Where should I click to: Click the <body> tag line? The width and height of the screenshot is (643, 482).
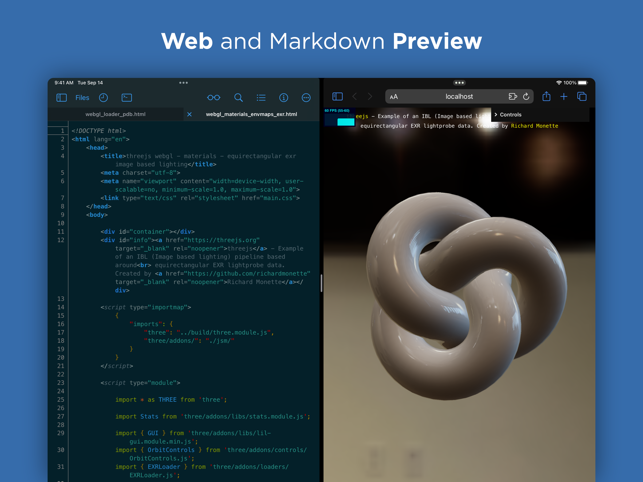coord(97,215)
